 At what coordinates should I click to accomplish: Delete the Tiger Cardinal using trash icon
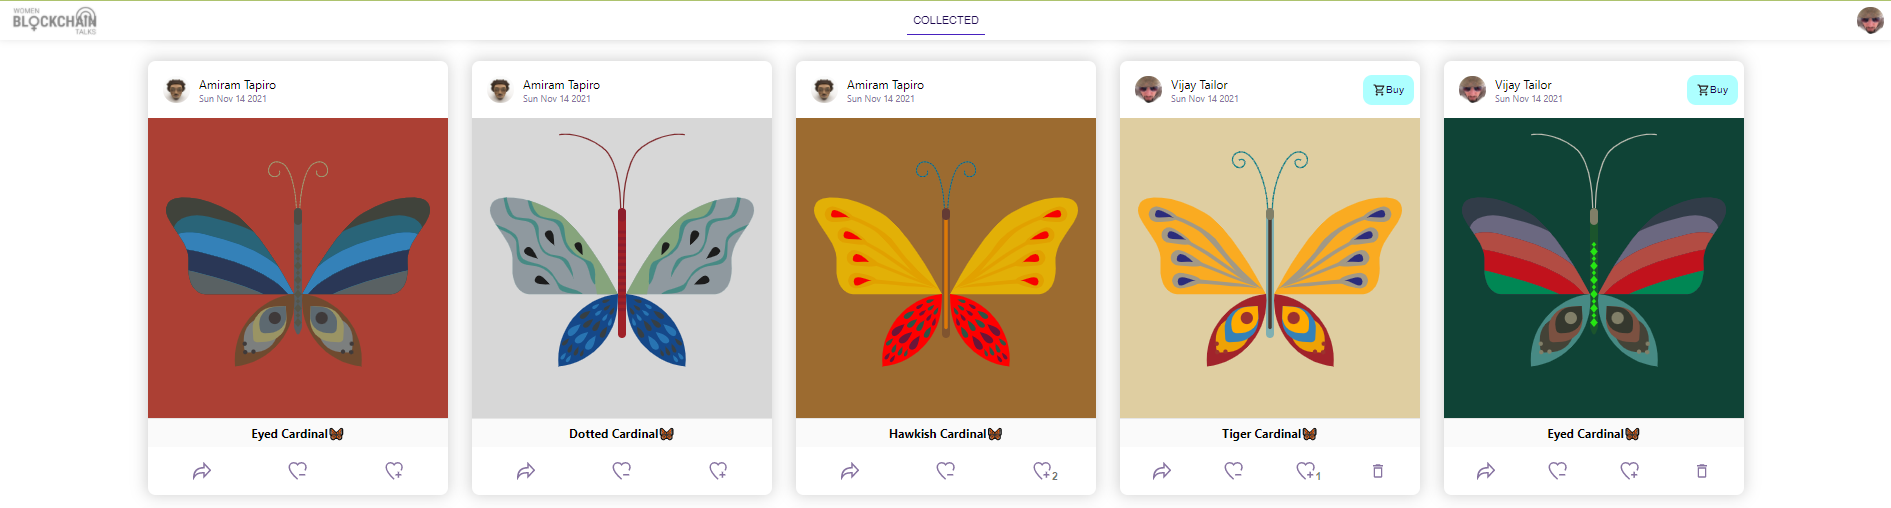1378,471
